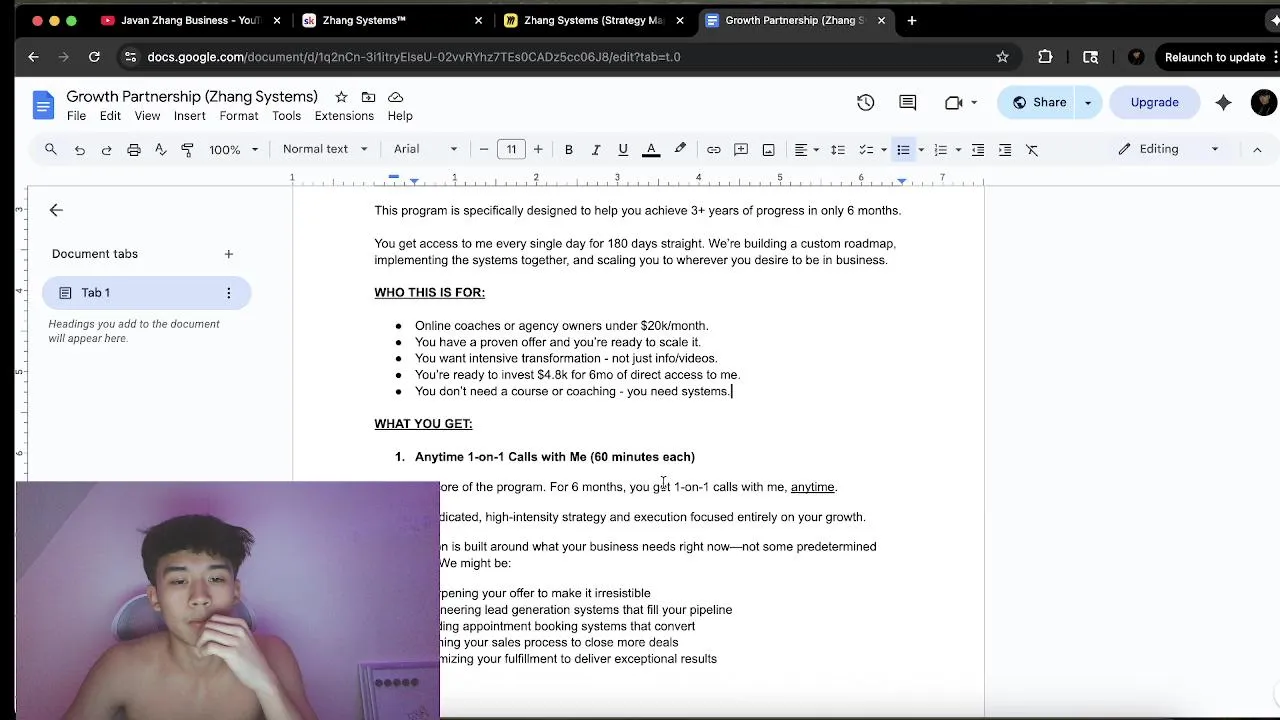Switch to Javan Zhang Business YouTube tab
Image resolution: width=1280 pixels, height=720 pixels.
(190, 20)
